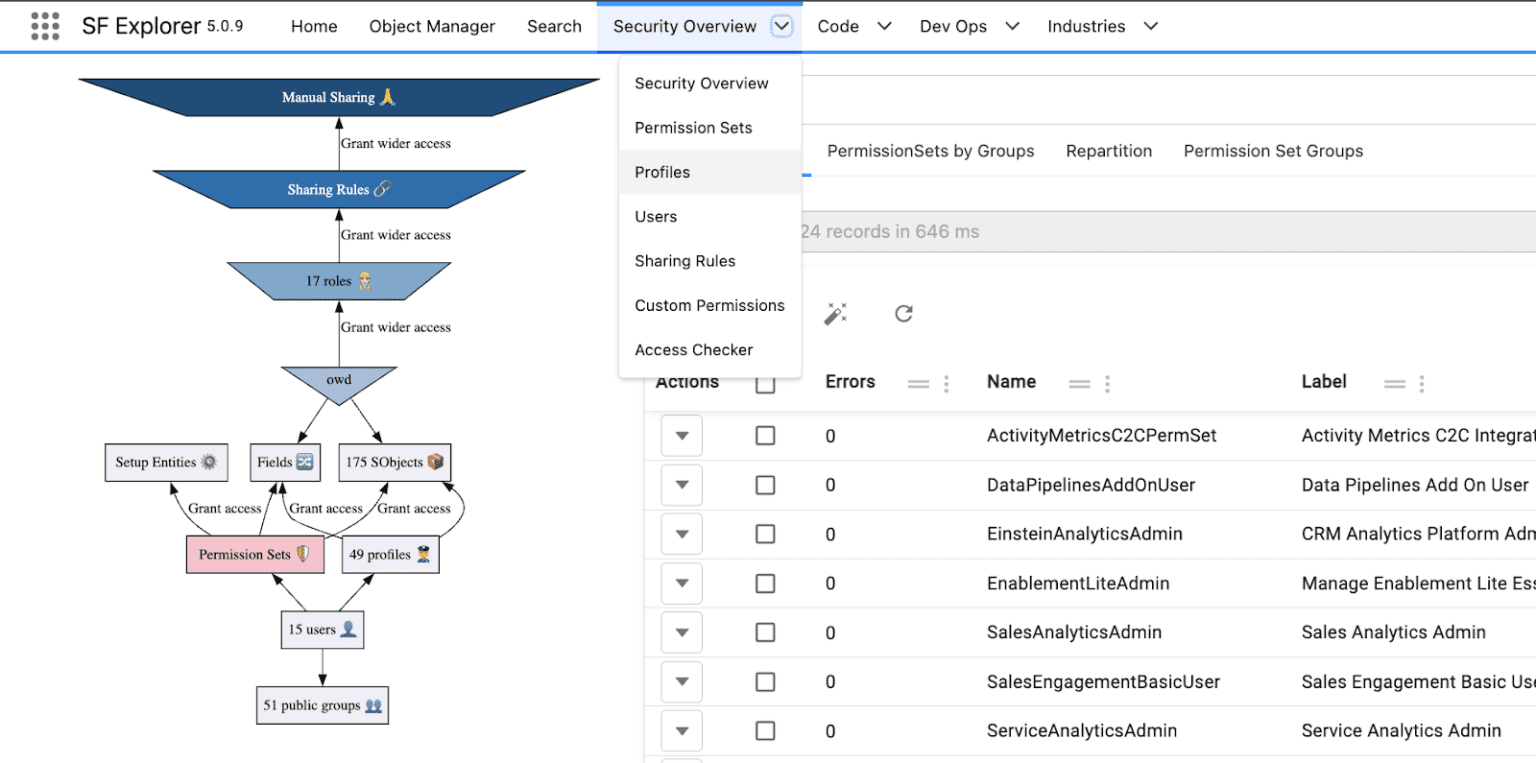Open the Permission Set Groups tab
The image size is (1536, 763).
(1273, 151)
